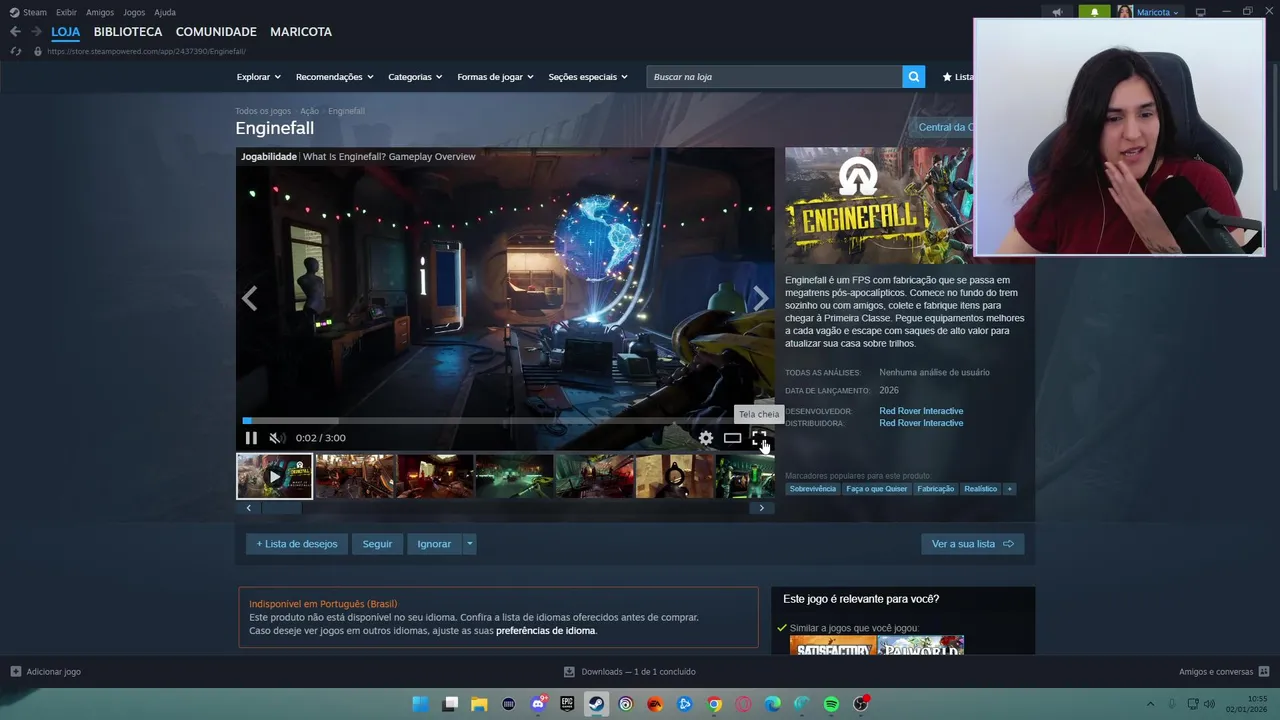This screenshot has height=720, width=1280.
Task: Navigate forward with the forward arrow
Action: click(x=37, y=32)
